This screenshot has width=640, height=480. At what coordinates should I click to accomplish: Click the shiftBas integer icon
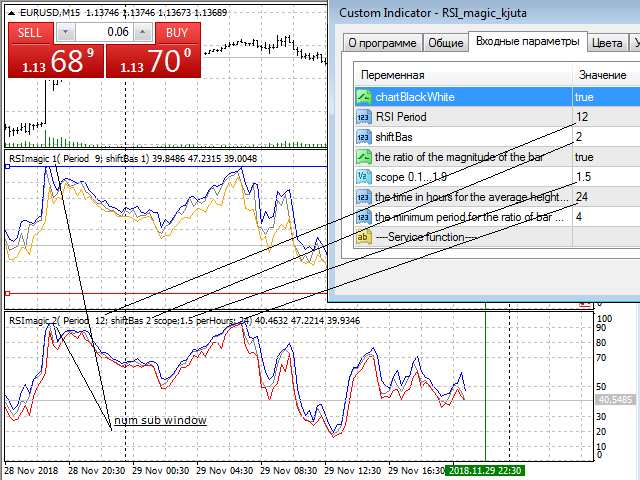click(x=364, y=137)
